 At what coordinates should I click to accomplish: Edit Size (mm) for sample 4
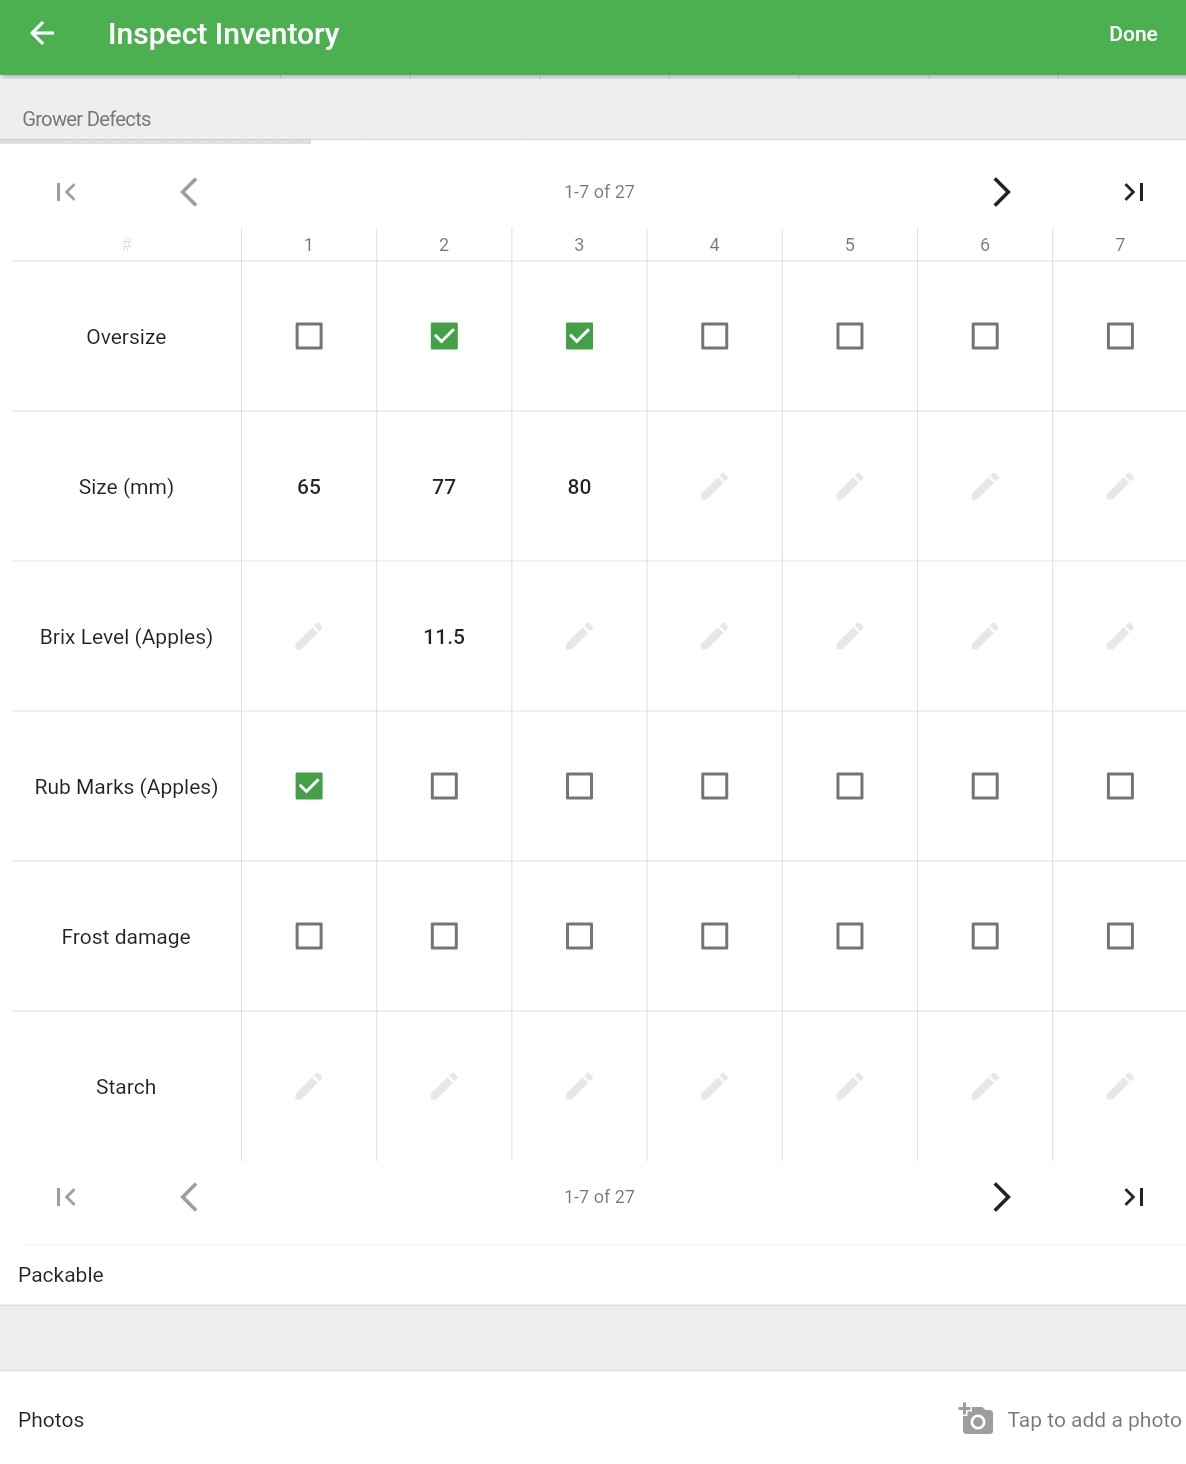(714, 486)
